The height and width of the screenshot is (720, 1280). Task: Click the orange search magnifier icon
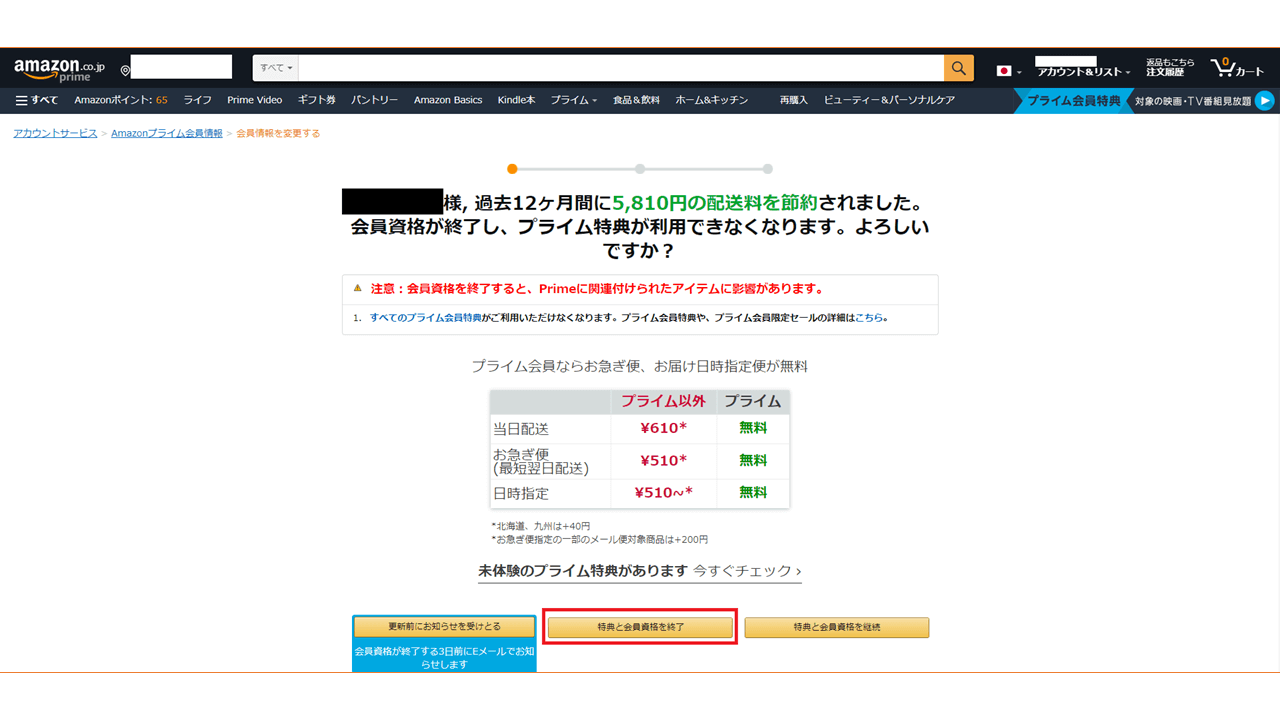pos(957,67)
